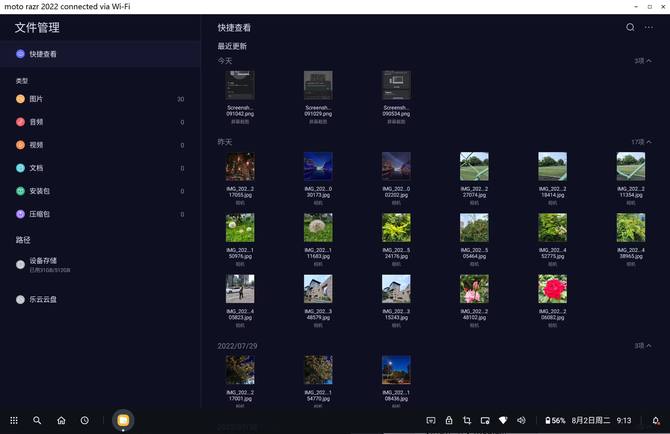The width and height of the screenshot is (670, 434).
Task: Open the app drawer grid icon in taskbar
Action: pos(14,421)
